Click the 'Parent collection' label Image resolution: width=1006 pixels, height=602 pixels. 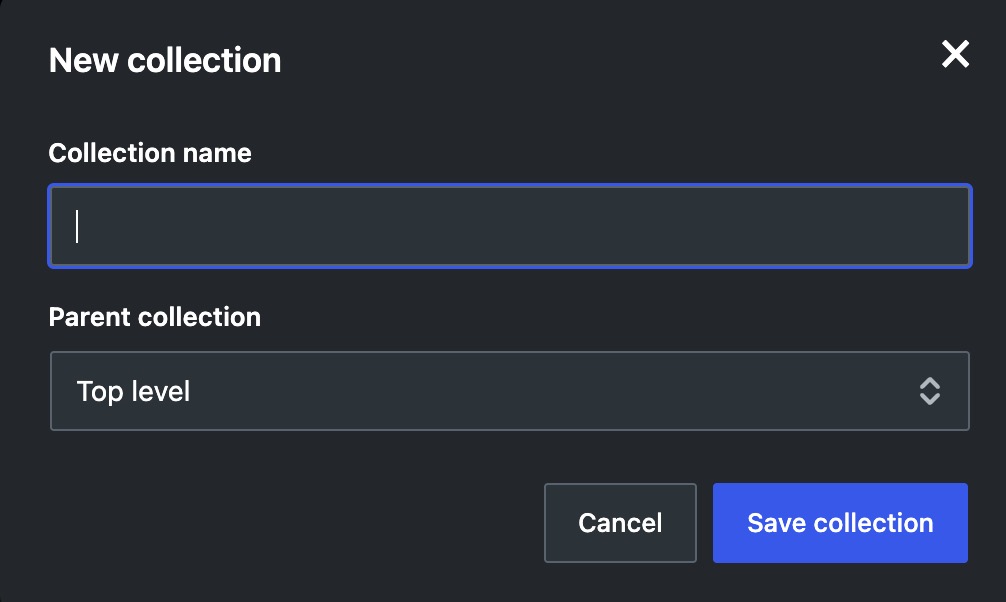tap(155, 317)
